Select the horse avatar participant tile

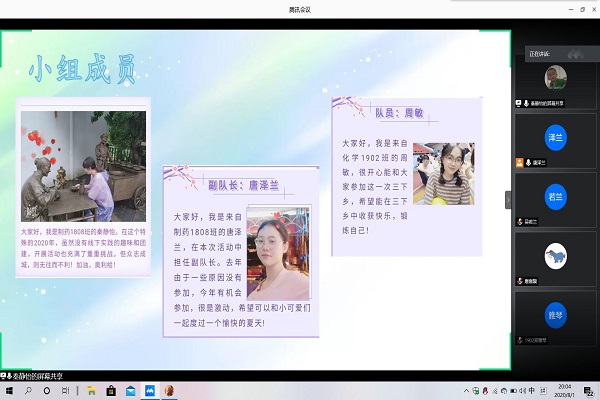[556, 256]
